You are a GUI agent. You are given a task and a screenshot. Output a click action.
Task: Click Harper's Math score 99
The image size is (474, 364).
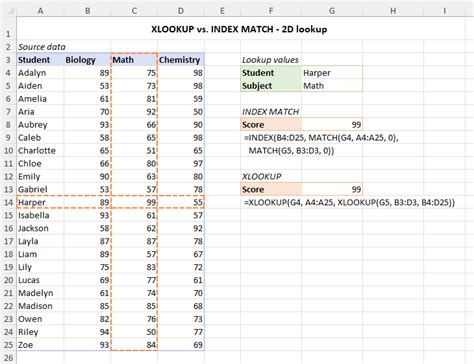pyautogui.click(x=134, y=202)
